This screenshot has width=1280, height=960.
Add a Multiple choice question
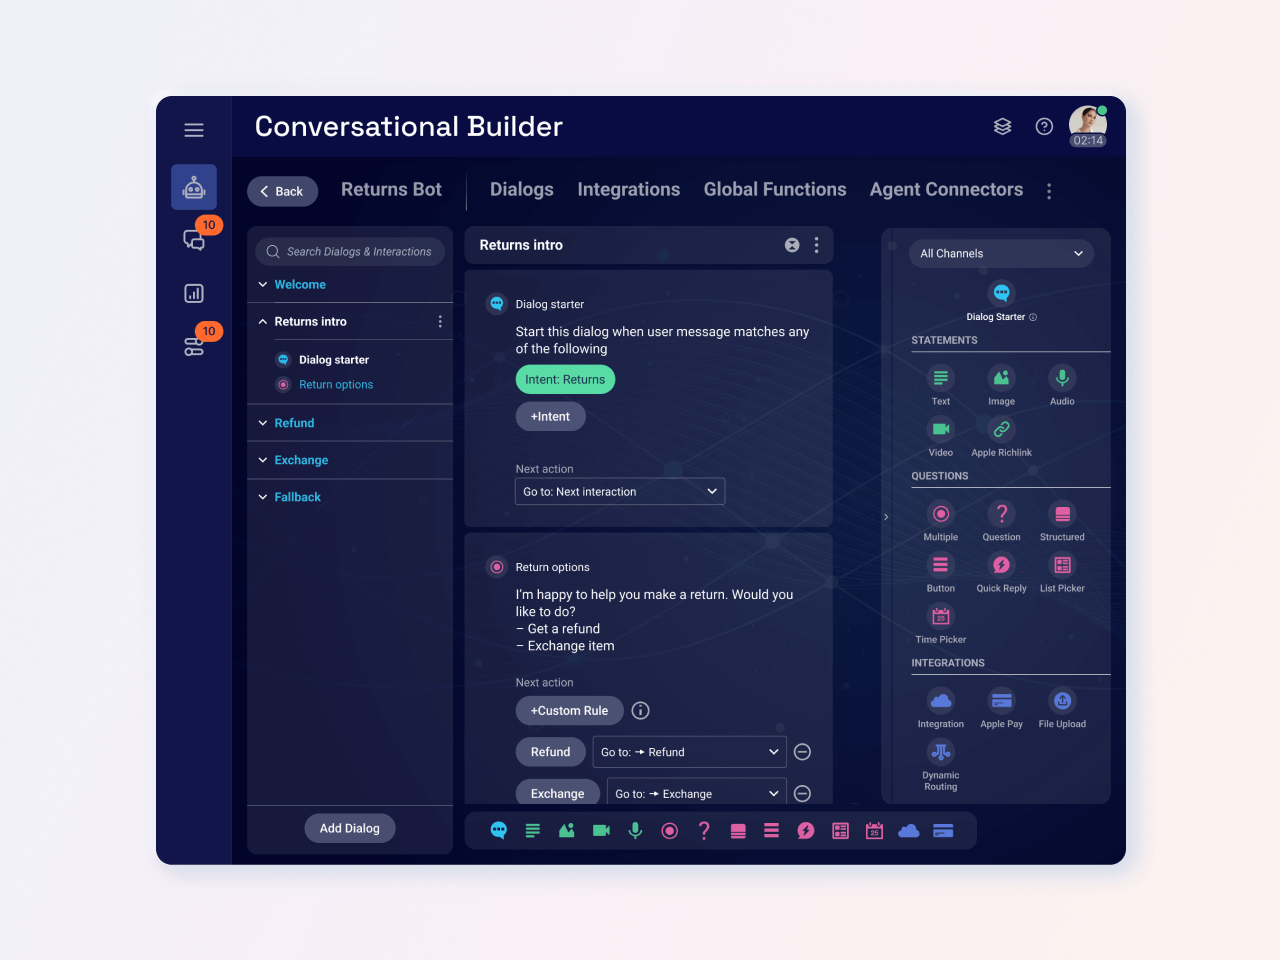[941, 514]
